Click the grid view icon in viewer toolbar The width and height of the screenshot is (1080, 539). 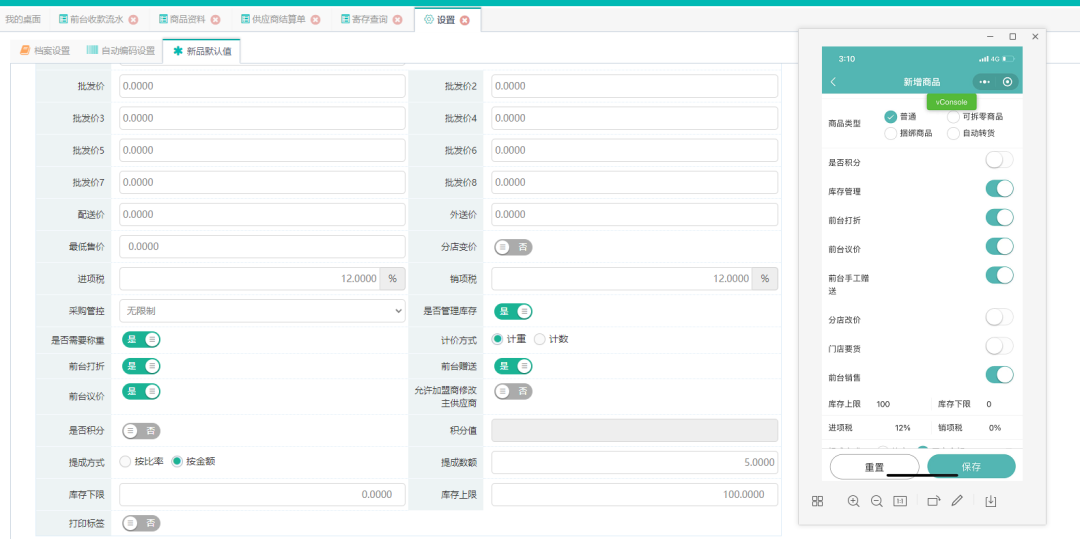(x=817, y=501)
